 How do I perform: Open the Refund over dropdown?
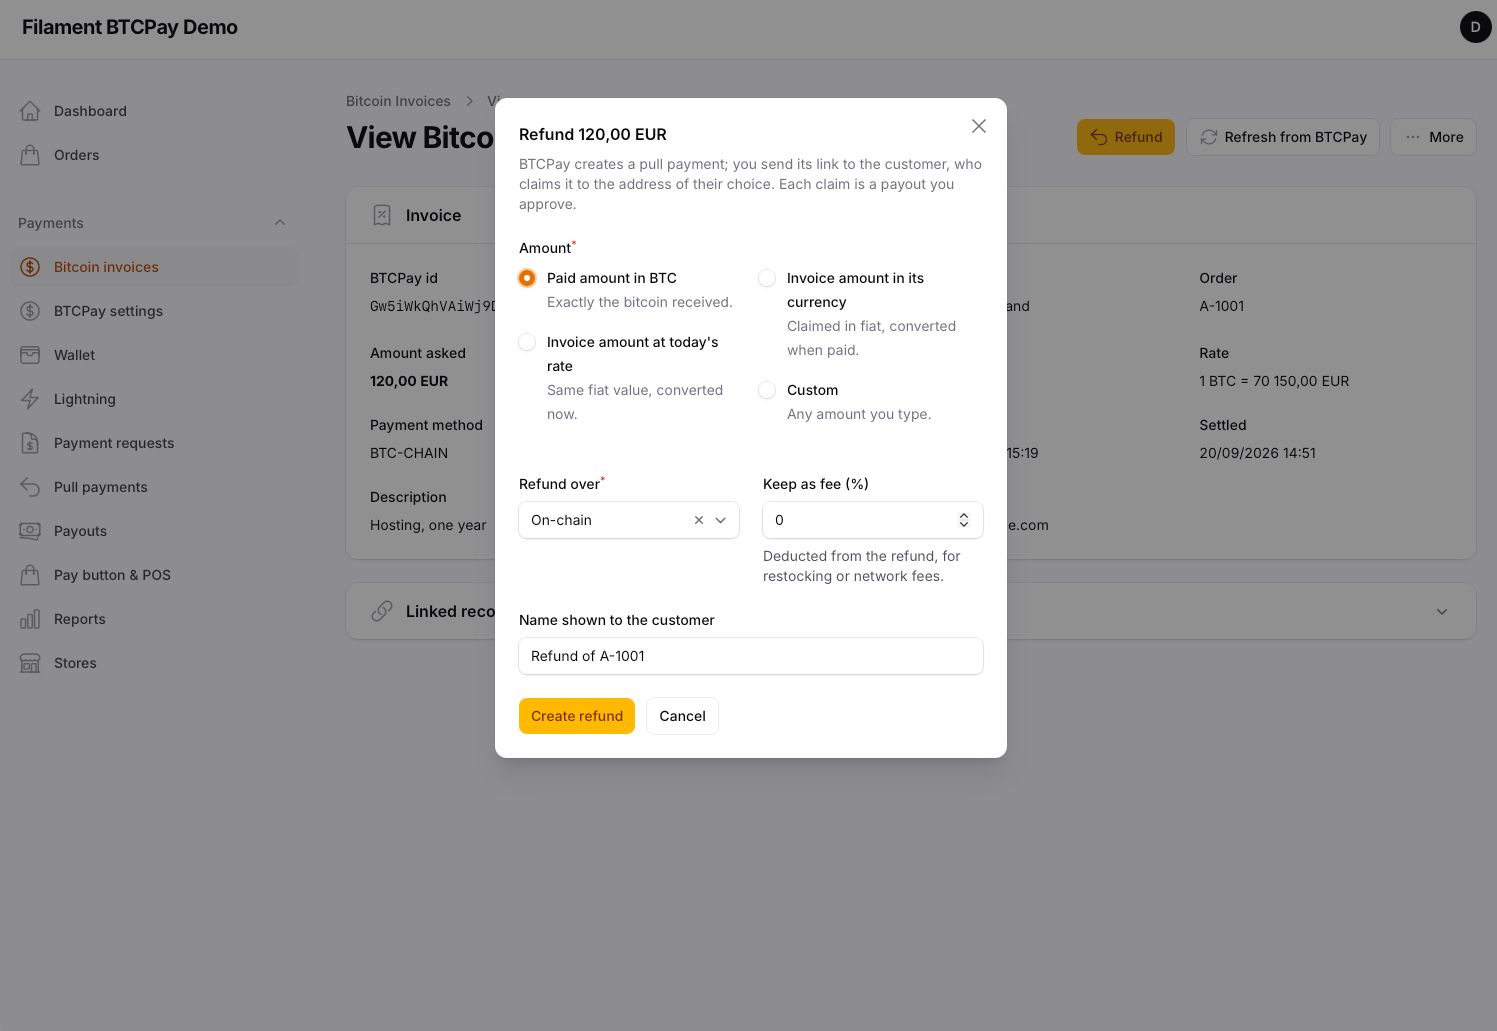click(x=629, y=520)
